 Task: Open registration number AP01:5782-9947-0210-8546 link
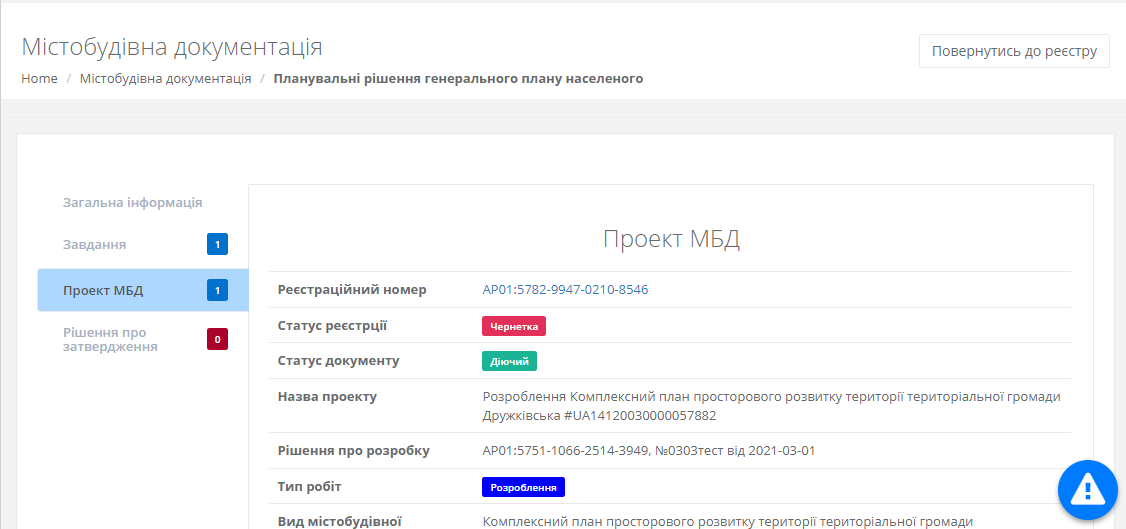pyautogui.click(x=565, y=290)
